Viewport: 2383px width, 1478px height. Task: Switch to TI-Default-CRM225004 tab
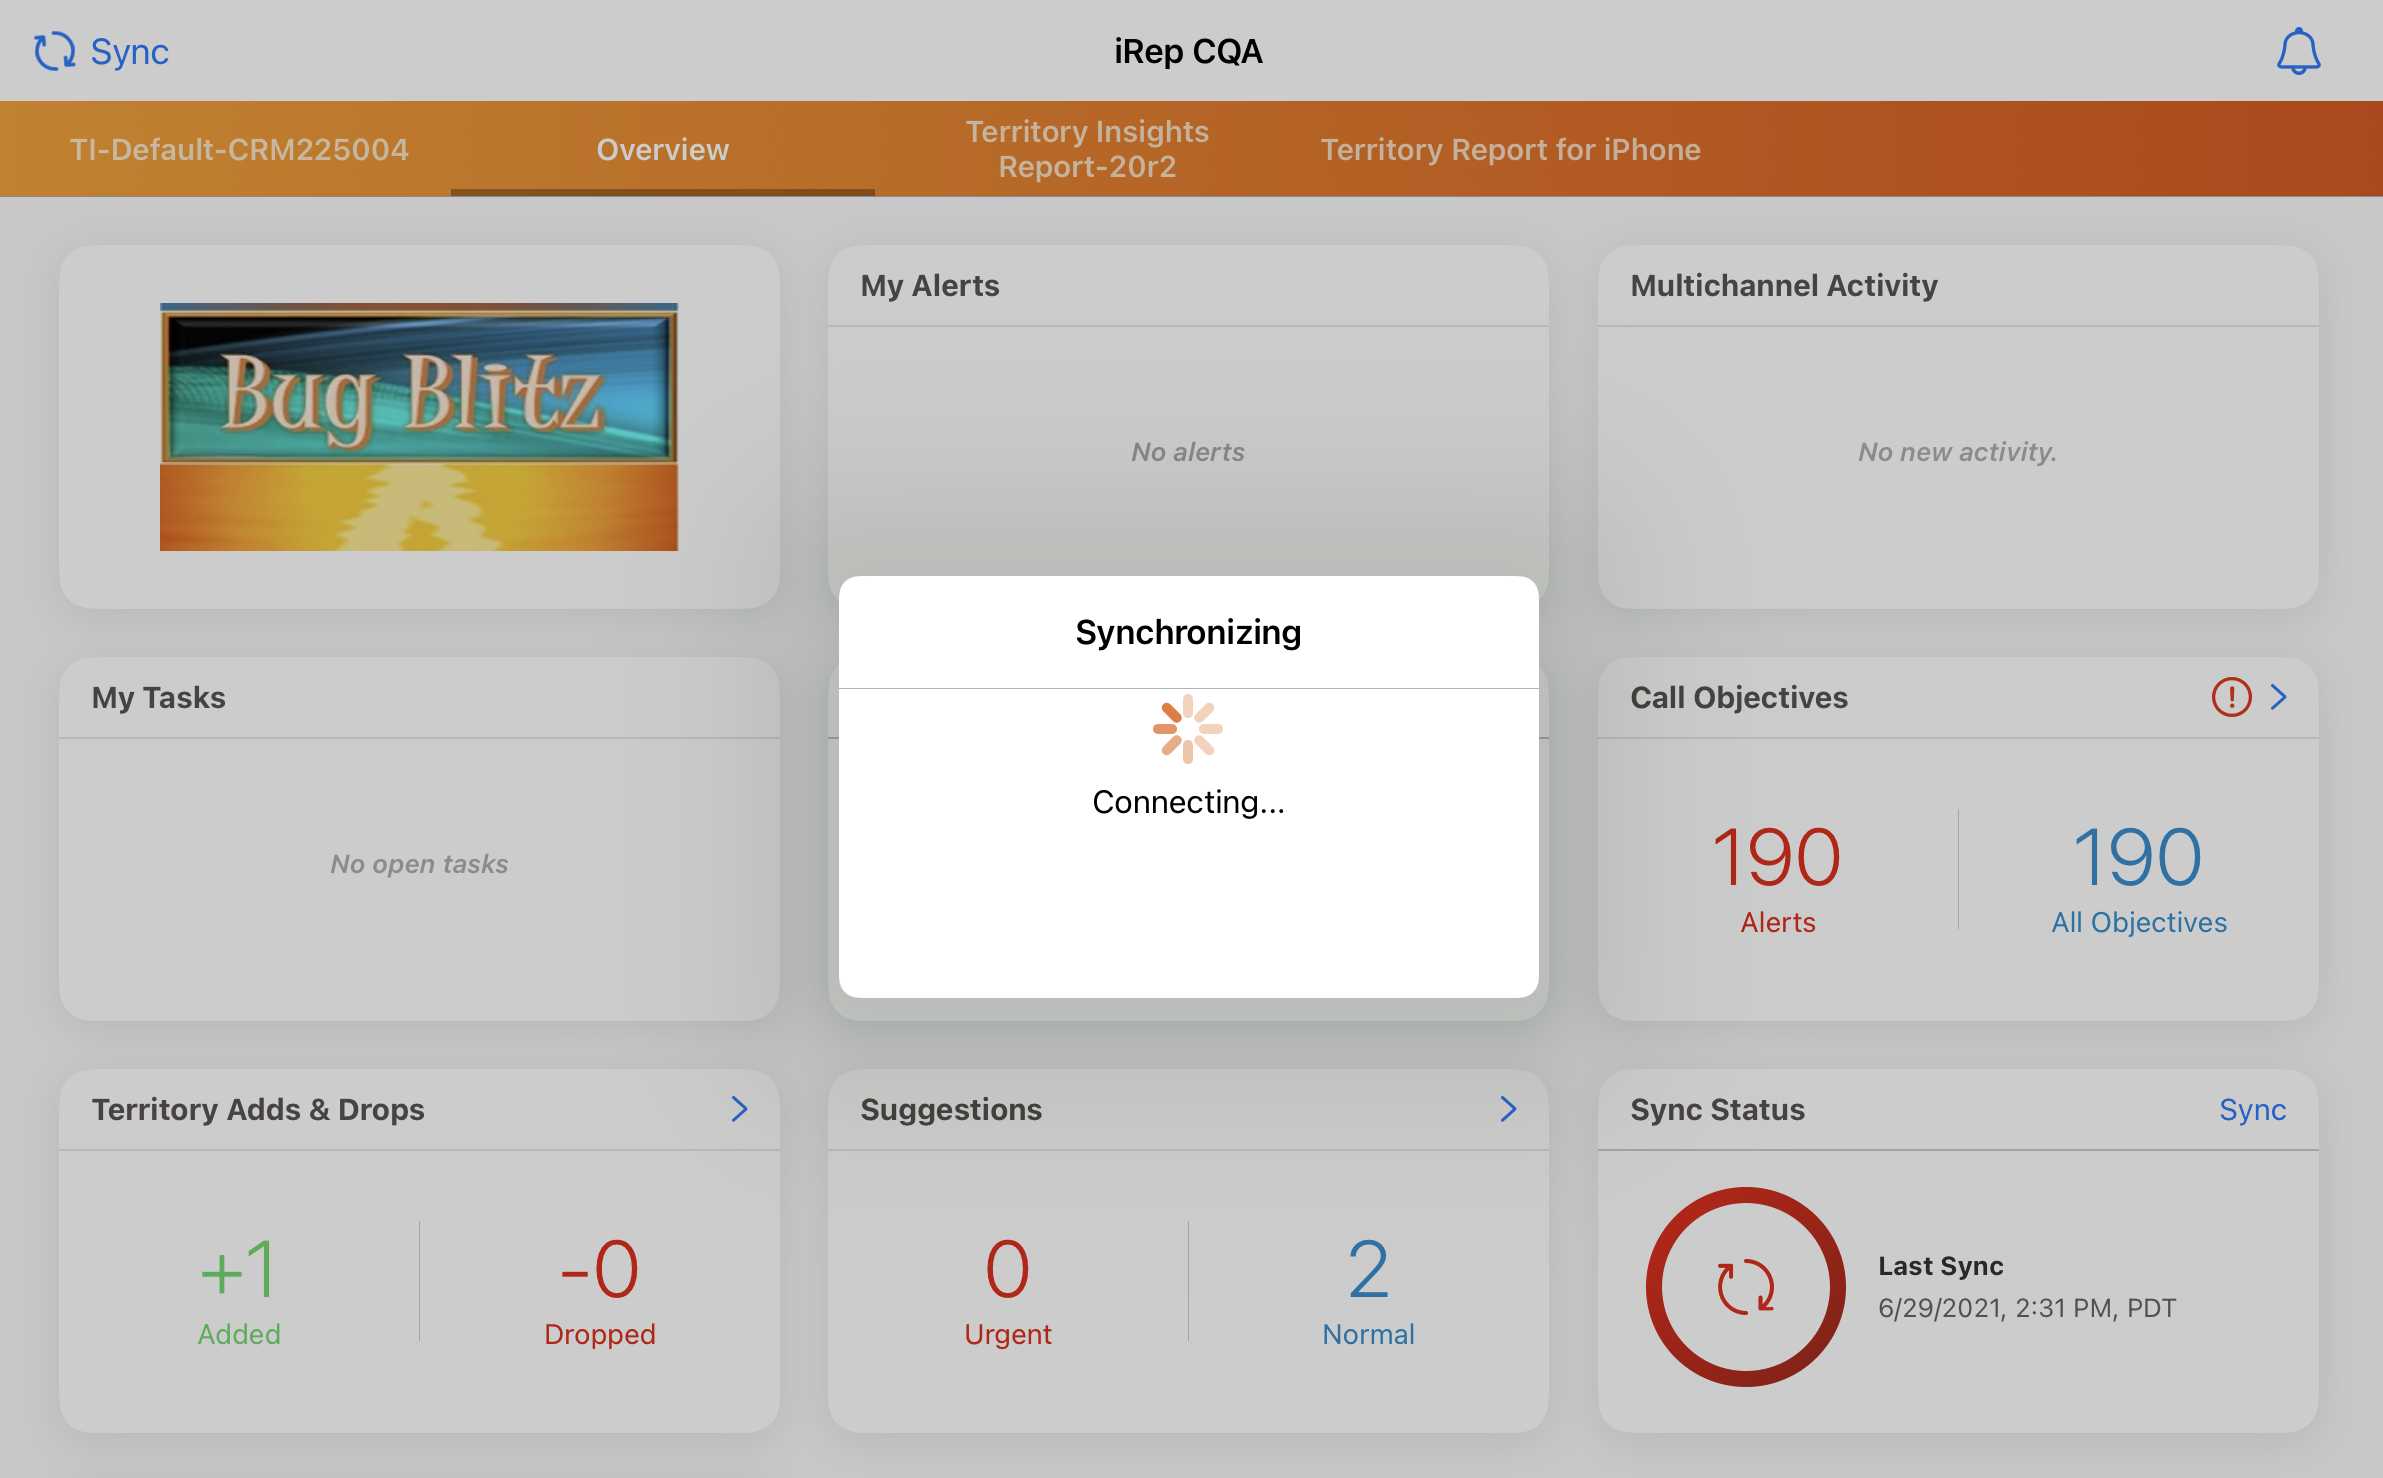[239, 149]
